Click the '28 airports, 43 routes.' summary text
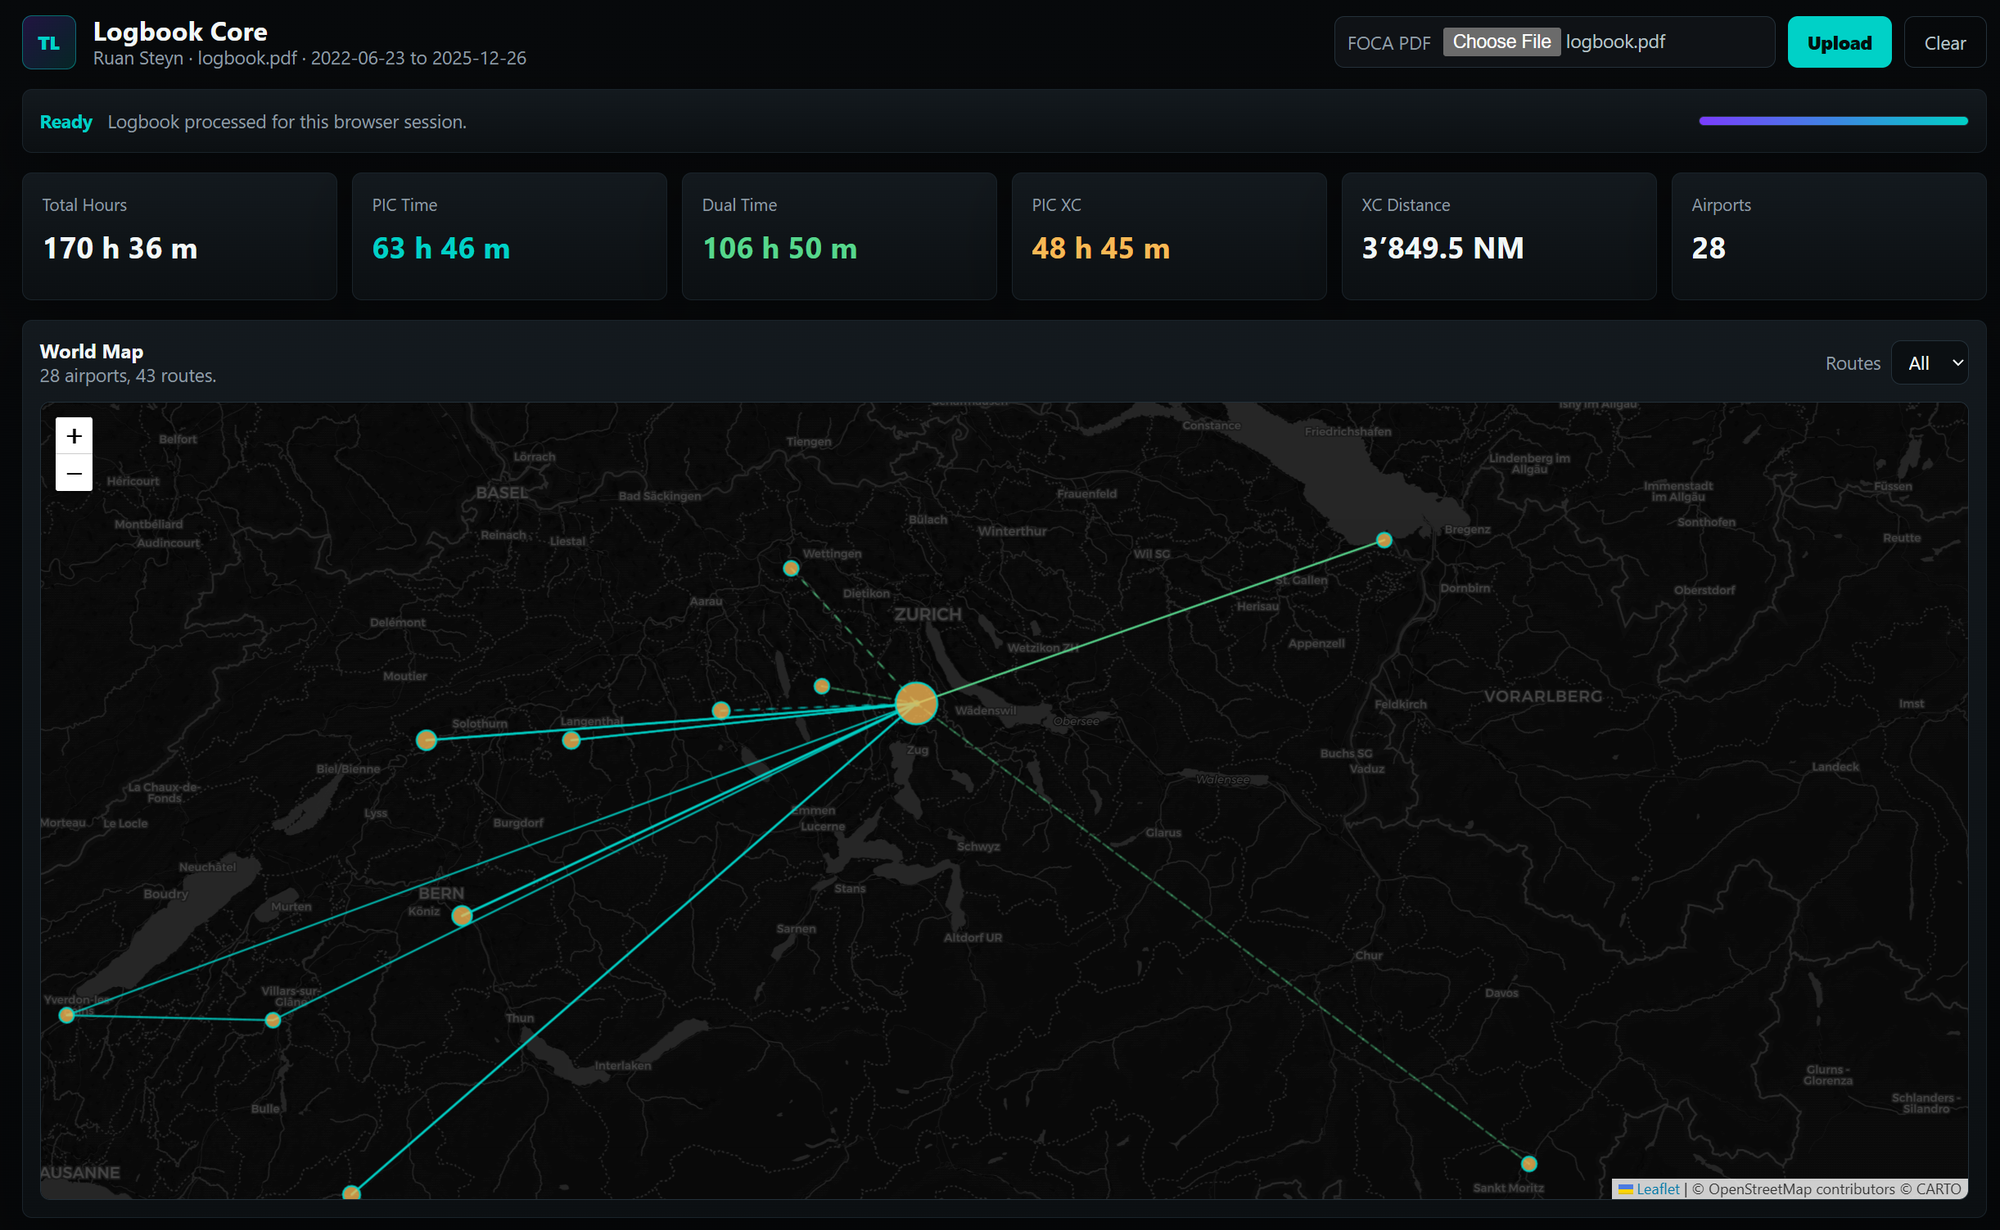This screenshot has height=1230, width=2000. tap(128, 376)
